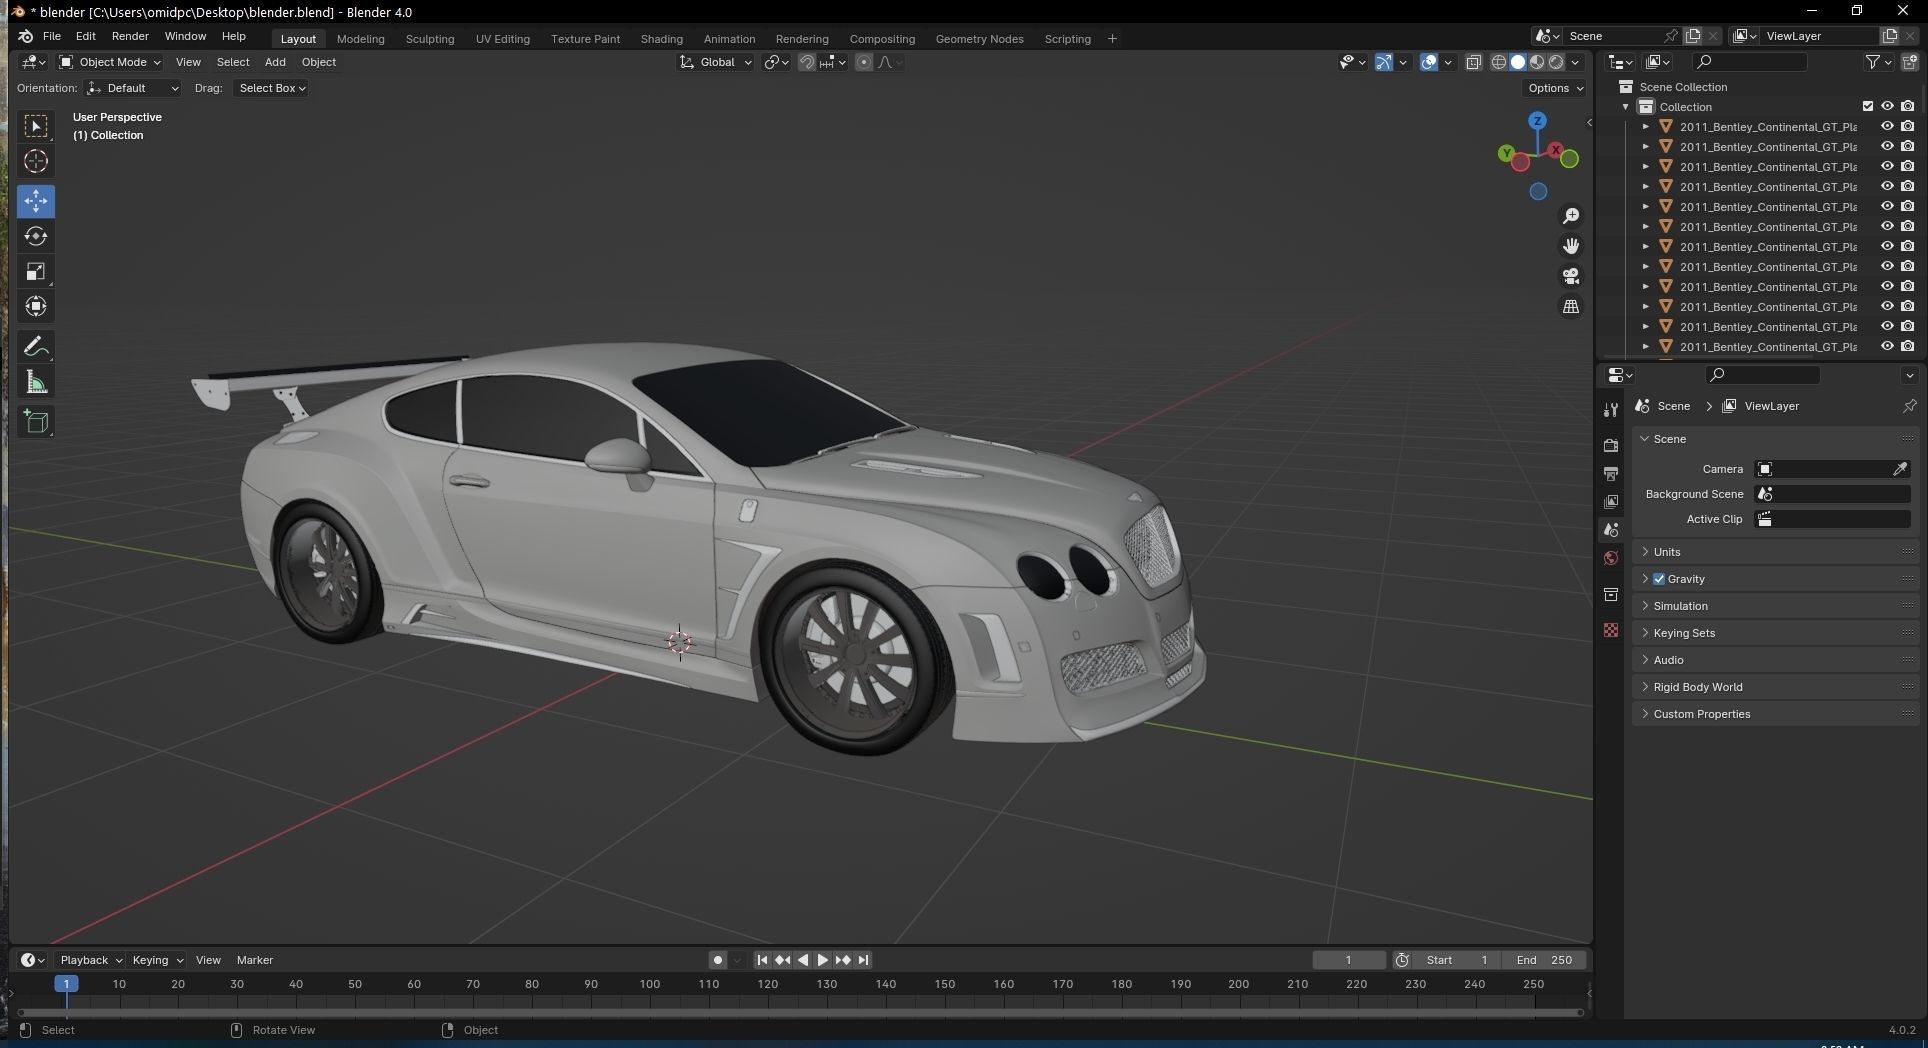Open the Output properties tab
Image resolution: width=1928 pixels, height=1048 pixels.
point(1610,473)
